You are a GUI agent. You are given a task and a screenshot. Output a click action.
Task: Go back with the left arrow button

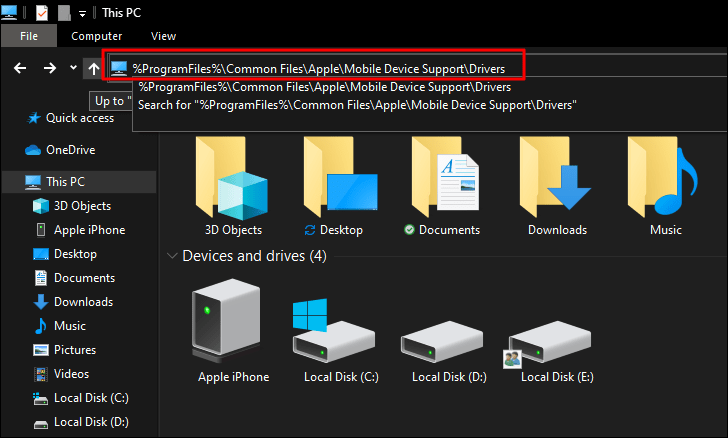tap(20, 68)
